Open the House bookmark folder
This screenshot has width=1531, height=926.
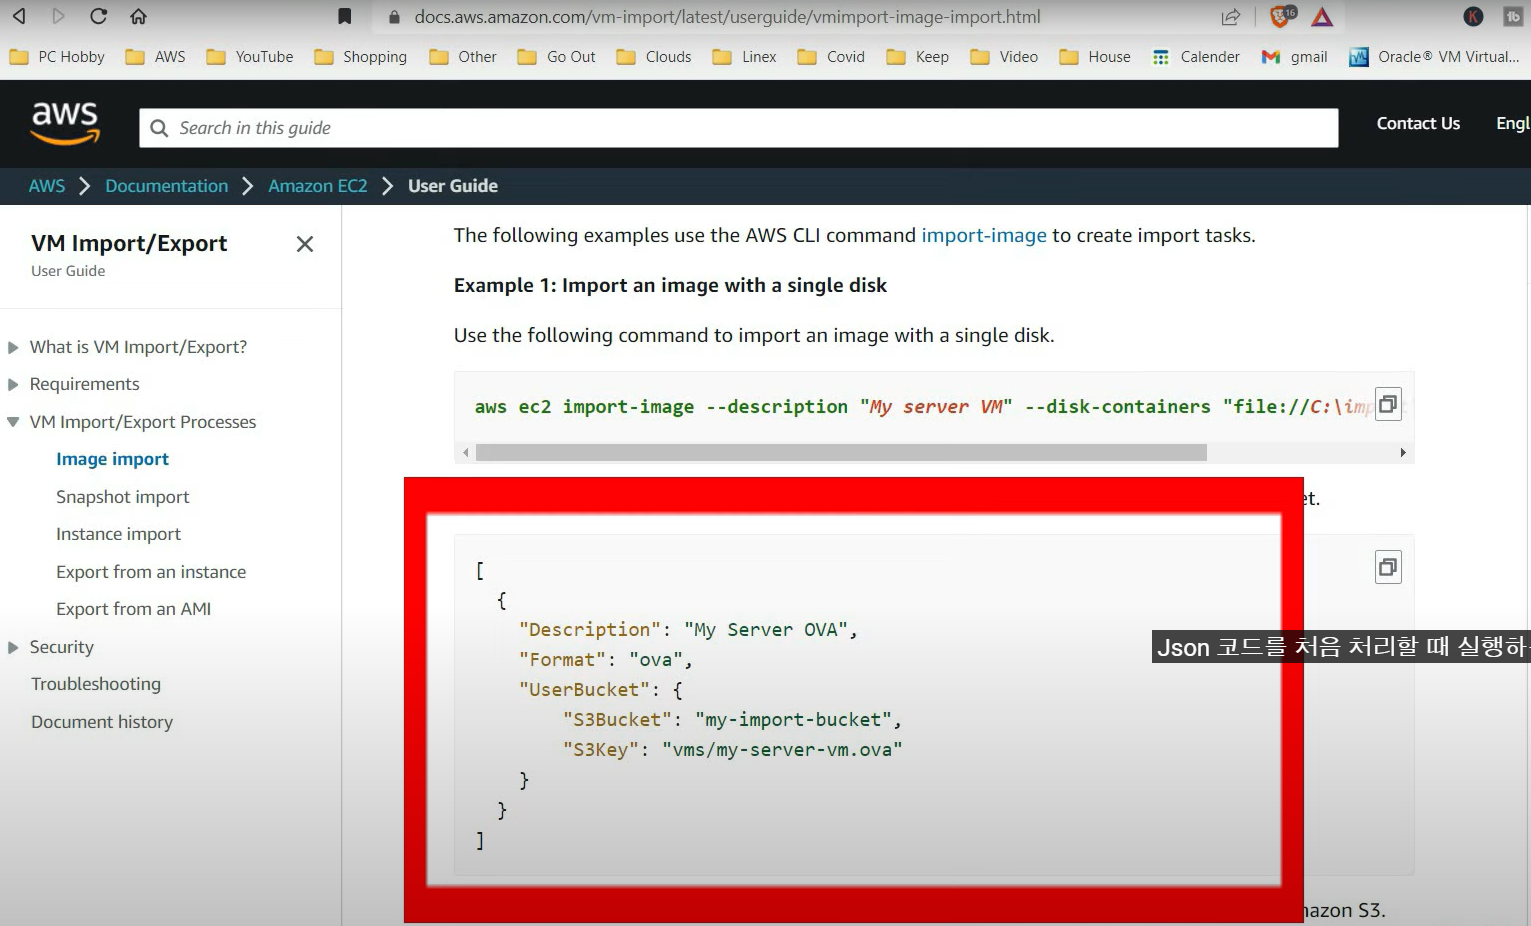1095,57
